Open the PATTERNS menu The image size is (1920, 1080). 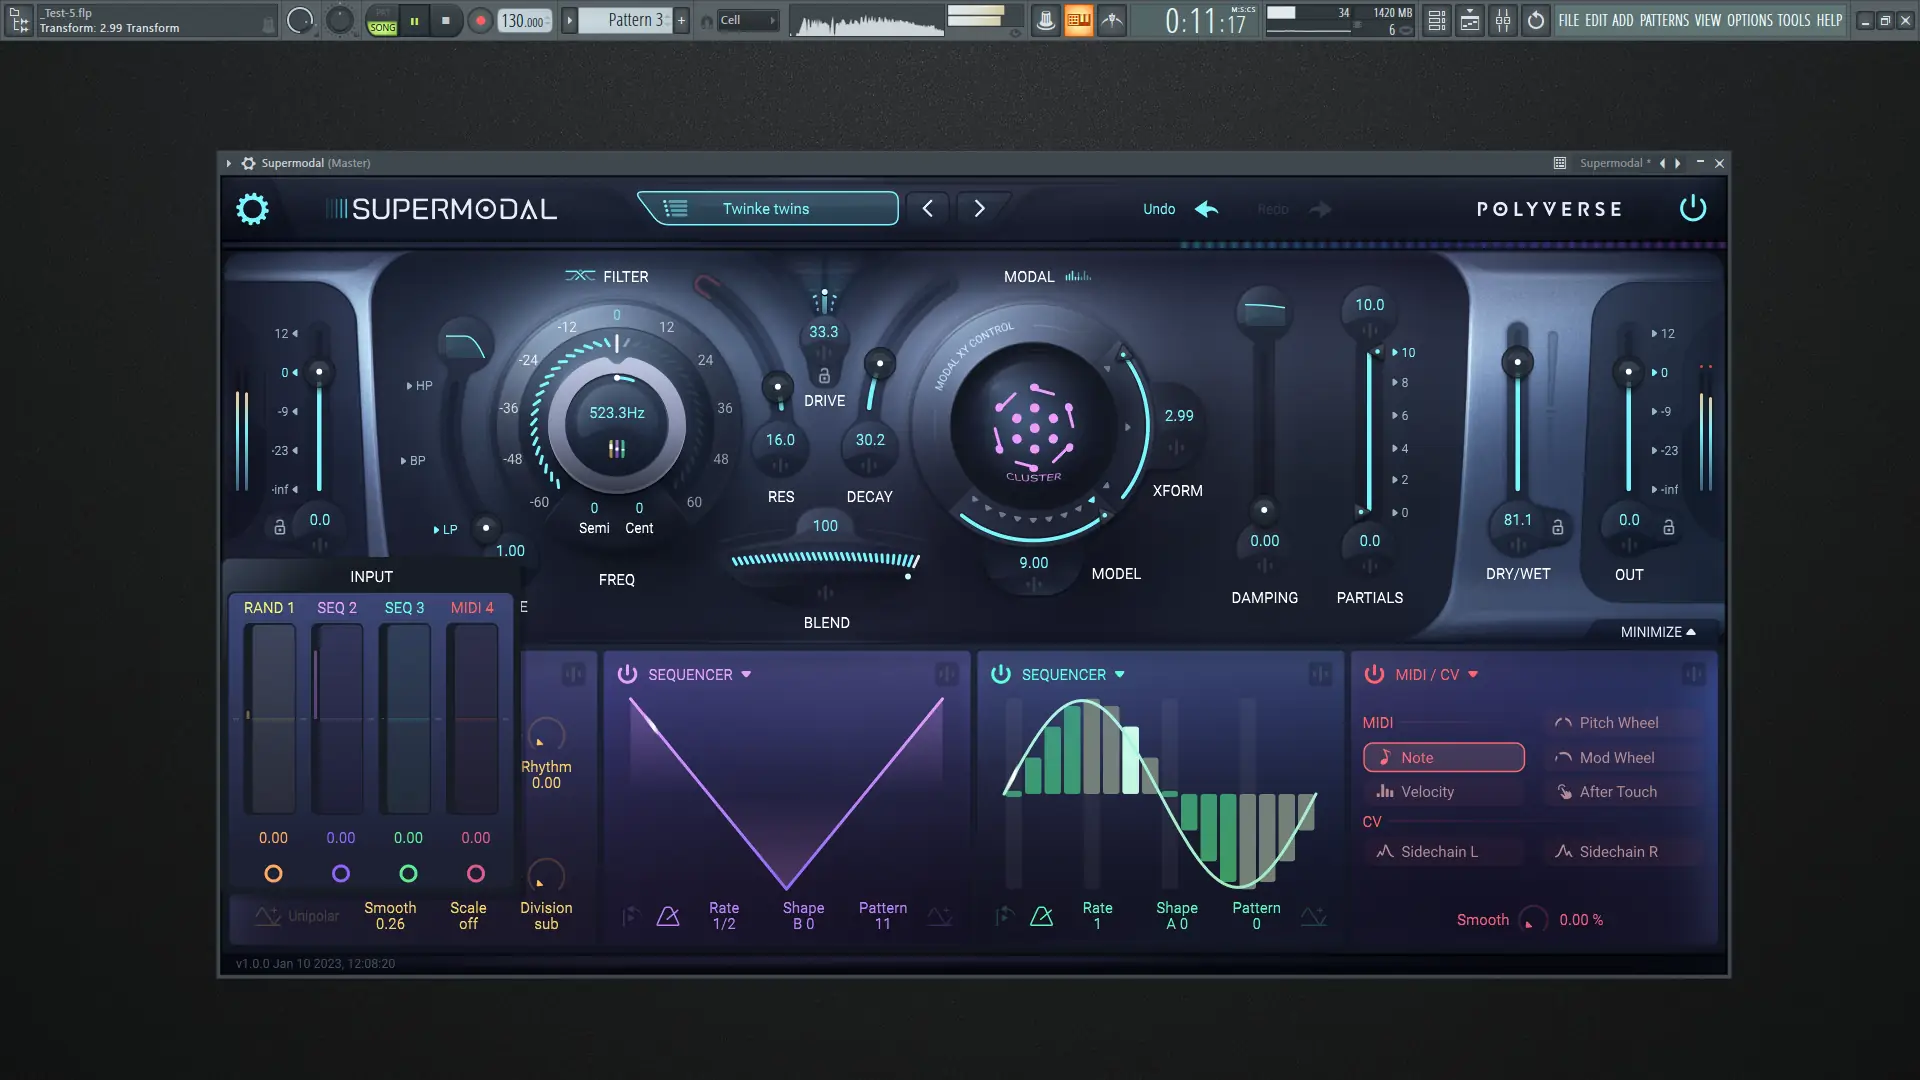tap(1664, 20)
